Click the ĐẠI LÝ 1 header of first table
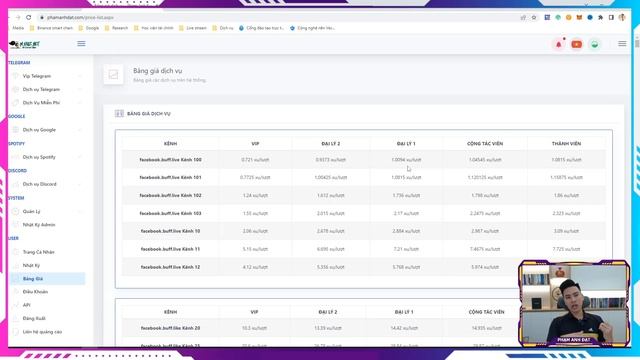The width and height of the screenshot is (640, 360). point(406,144)
